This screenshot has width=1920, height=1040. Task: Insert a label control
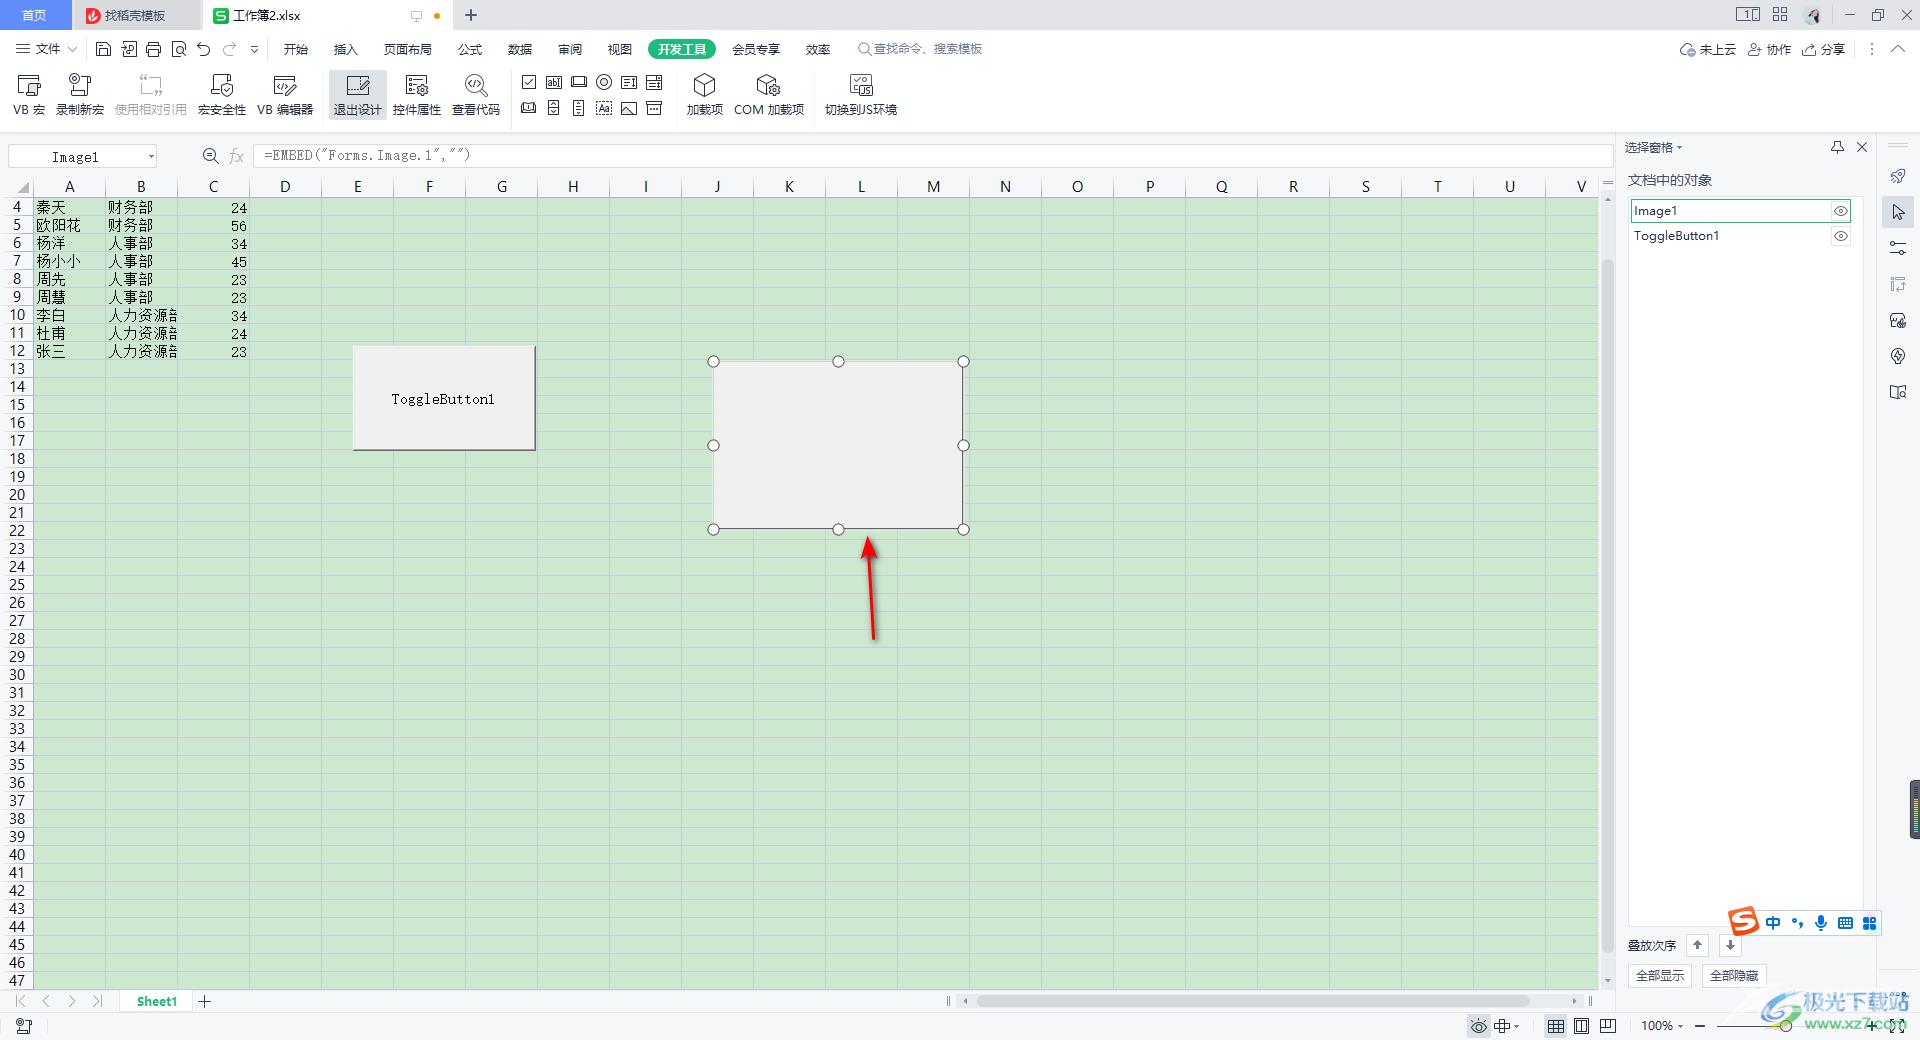click(x=604, y=108)
